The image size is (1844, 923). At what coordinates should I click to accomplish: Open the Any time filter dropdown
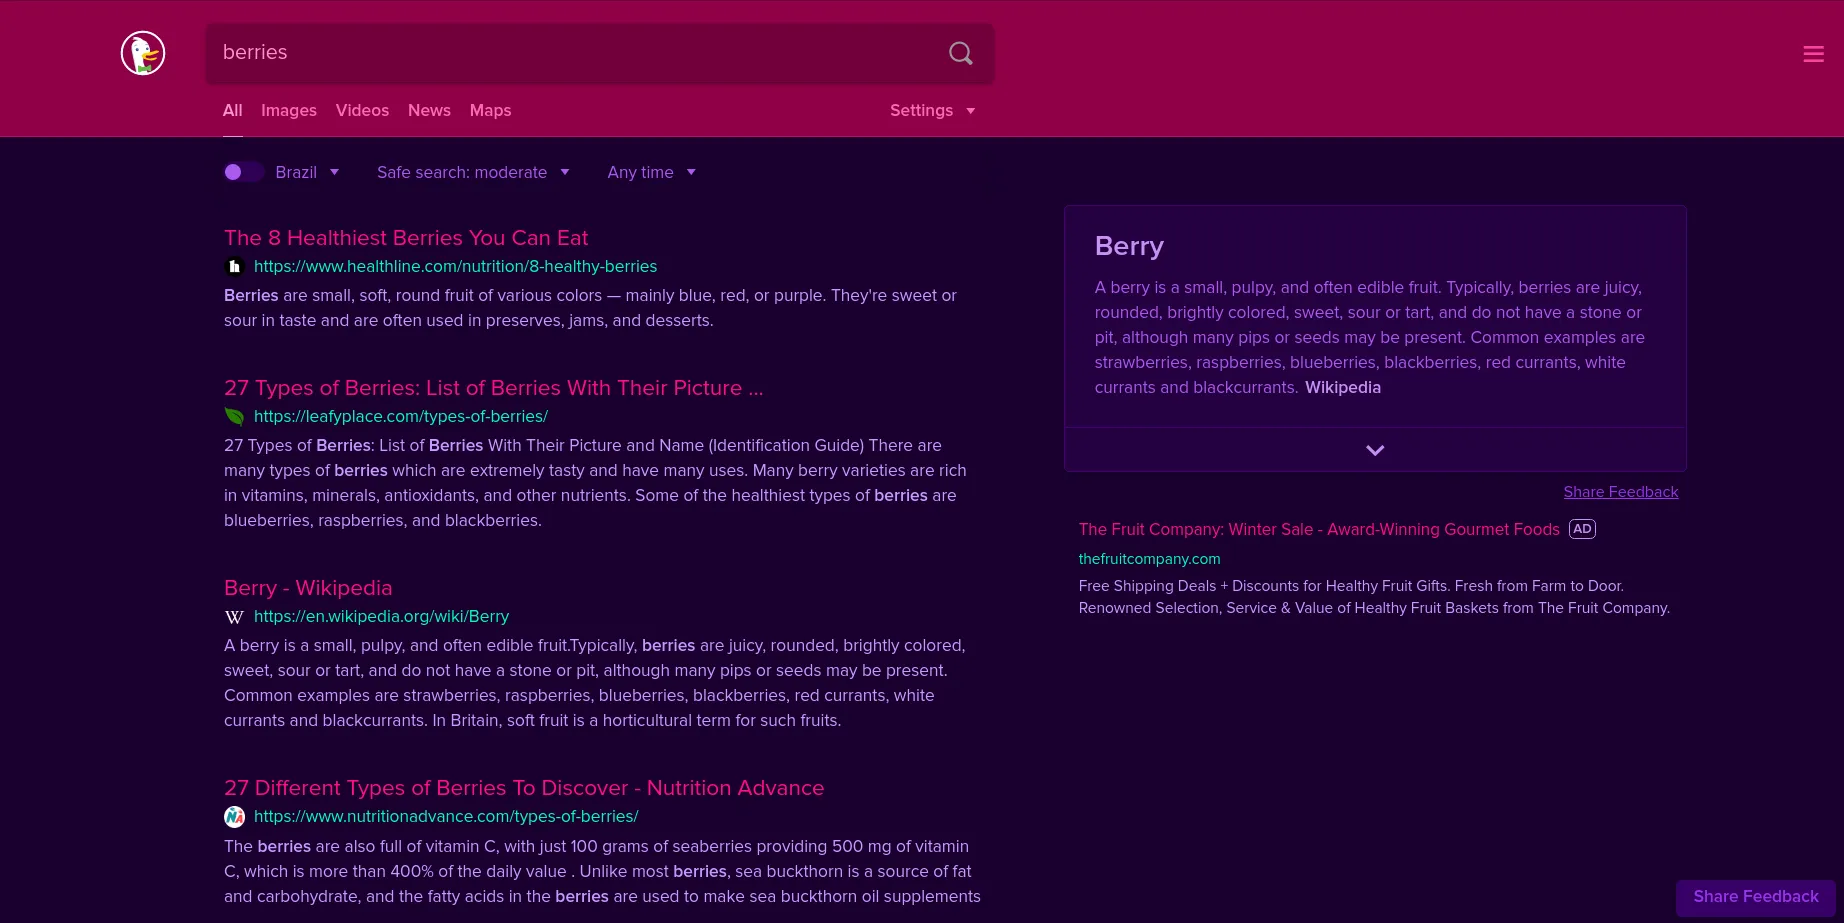click(651, 172)
